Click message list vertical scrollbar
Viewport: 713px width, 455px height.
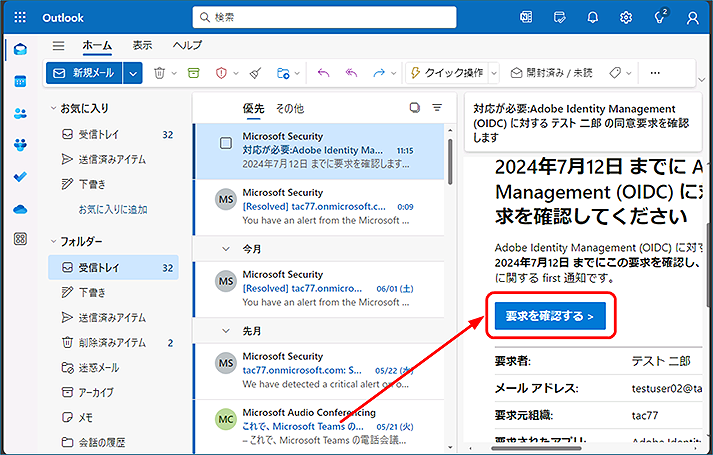pyautogui.click(x=450, y=161)
